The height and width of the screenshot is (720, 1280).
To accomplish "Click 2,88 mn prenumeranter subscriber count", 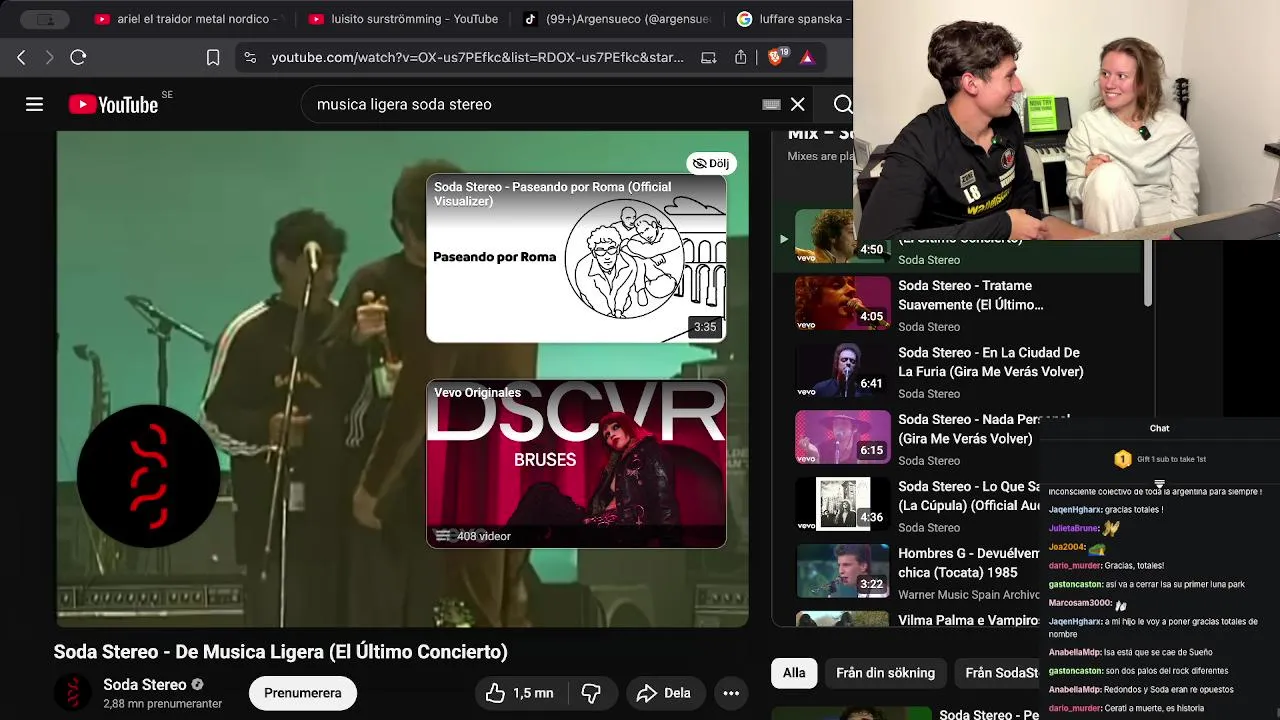I will click(x=163, y=704).
